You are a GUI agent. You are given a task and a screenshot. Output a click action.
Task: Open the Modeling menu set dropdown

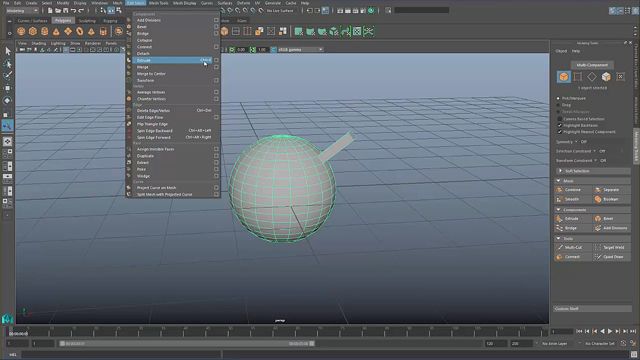tap(22, 11)
